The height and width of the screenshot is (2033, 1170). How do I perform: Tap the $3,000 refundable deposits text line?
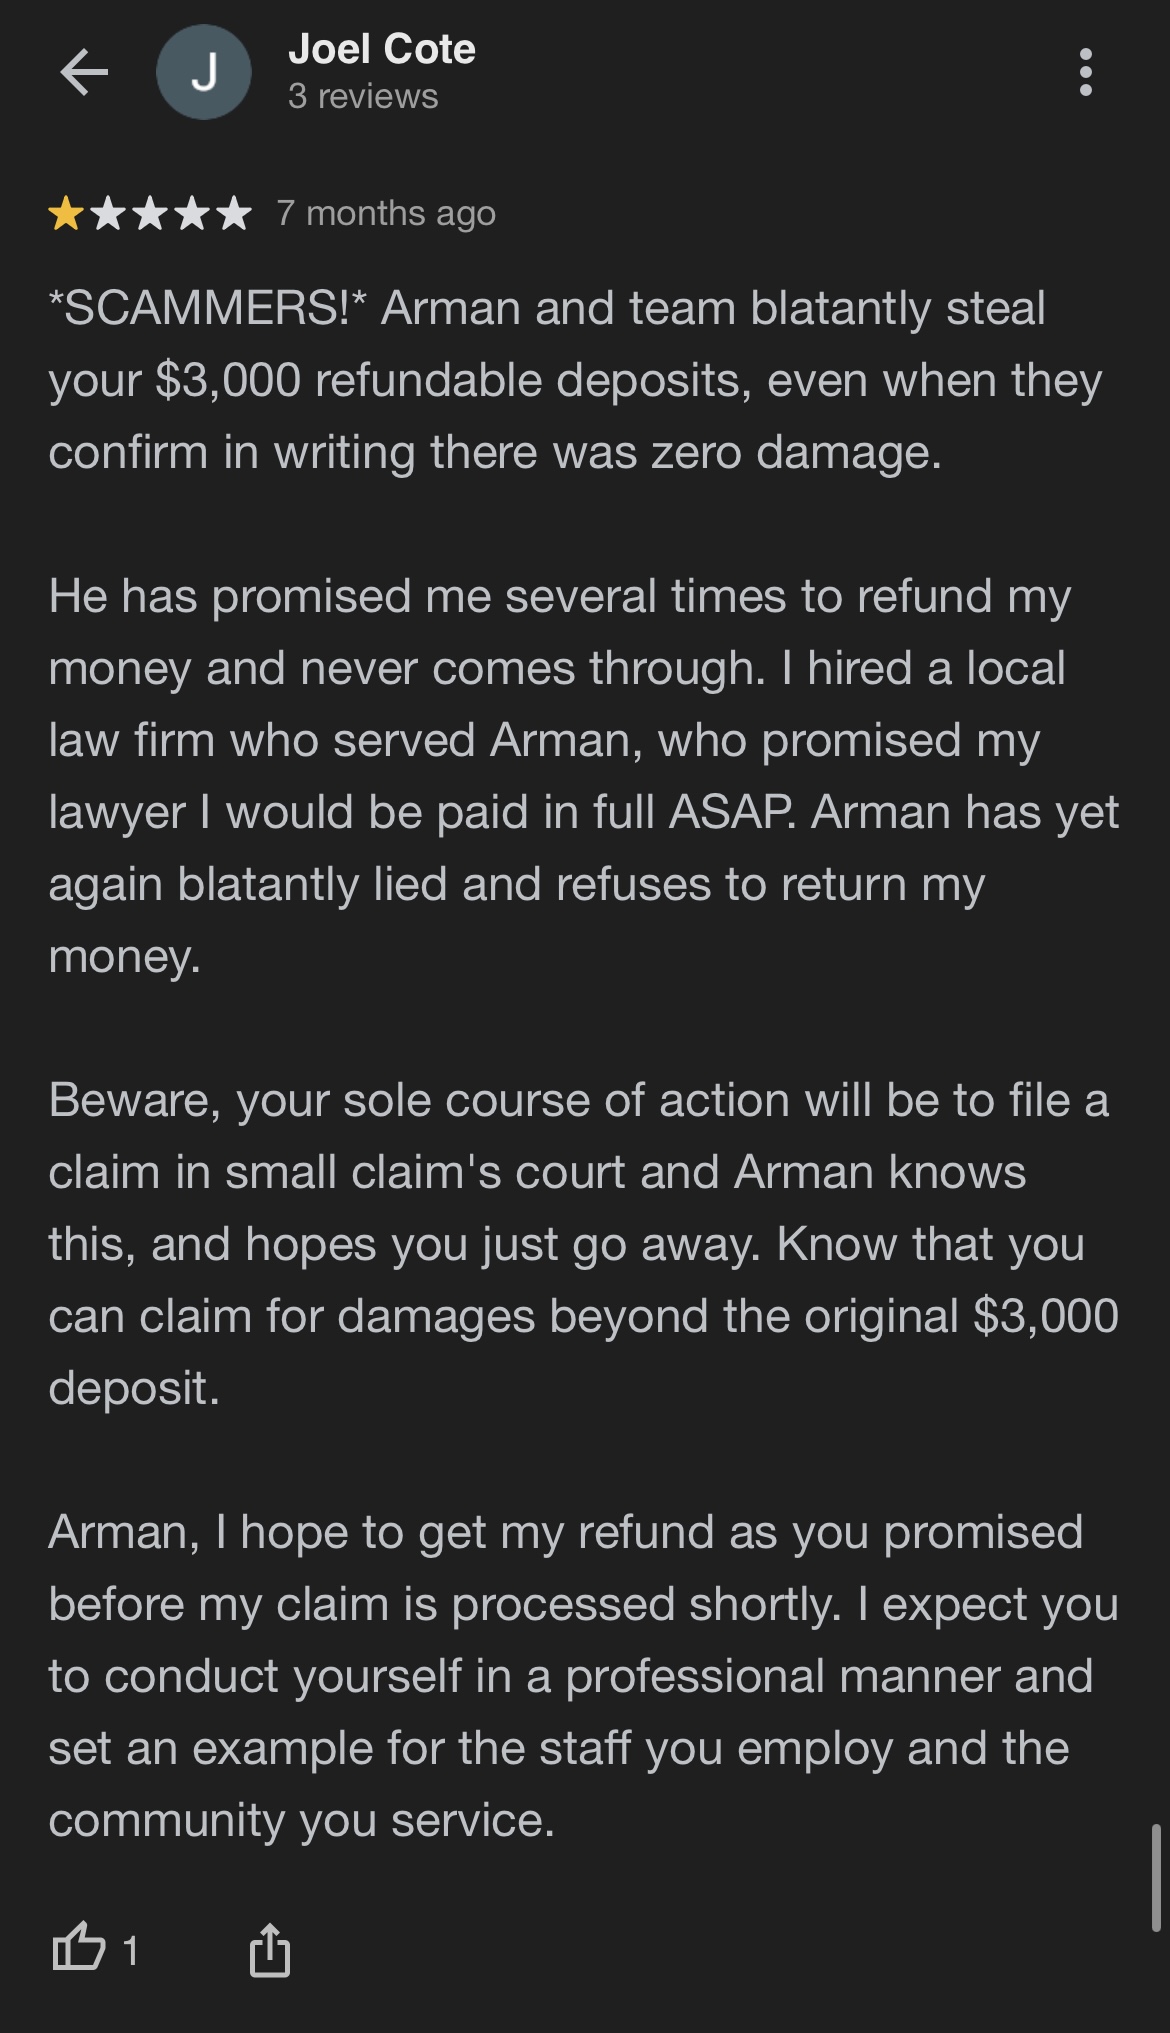(x=575, y=380)
